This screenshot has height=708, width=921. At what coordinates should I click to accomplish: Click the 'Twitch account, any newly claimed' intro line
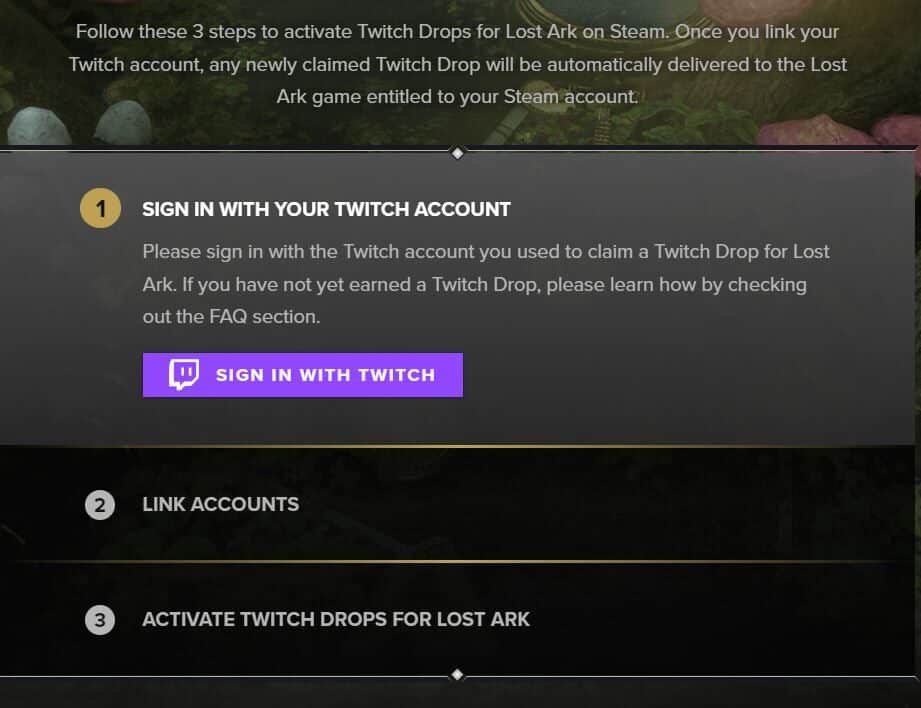tap(457, 65)
